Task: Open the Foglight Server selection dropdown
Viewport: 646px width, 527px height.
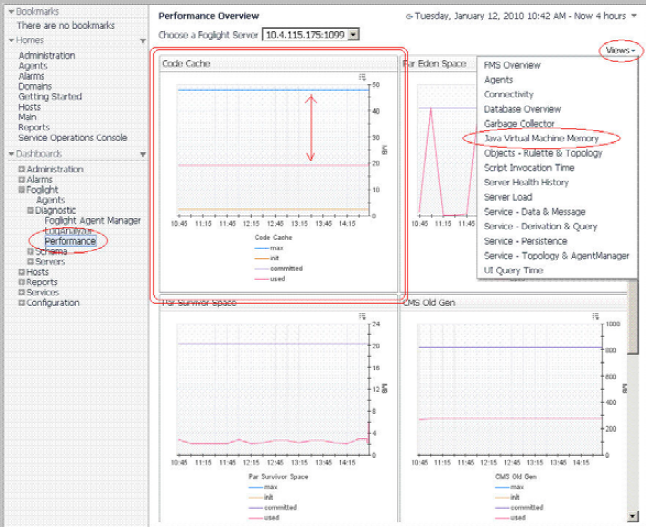Action: click(x=353, y=35)
